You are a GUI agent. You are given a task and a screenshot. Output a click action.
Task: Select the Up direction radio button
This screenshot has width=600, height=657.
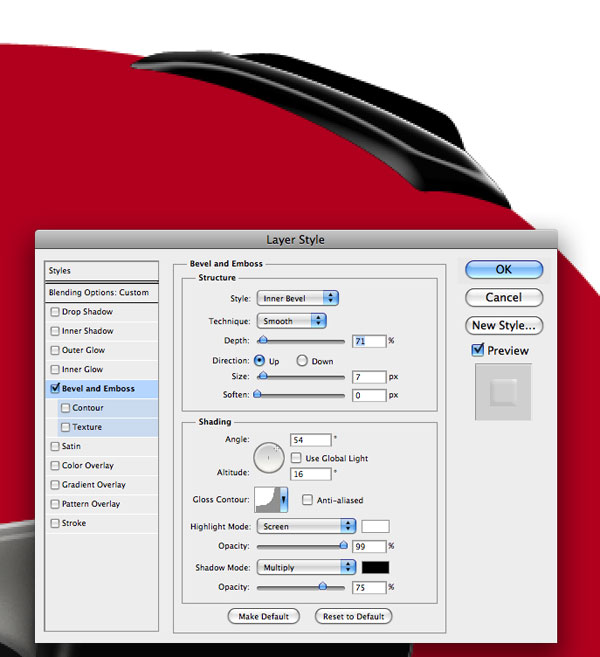pos(259,360)
